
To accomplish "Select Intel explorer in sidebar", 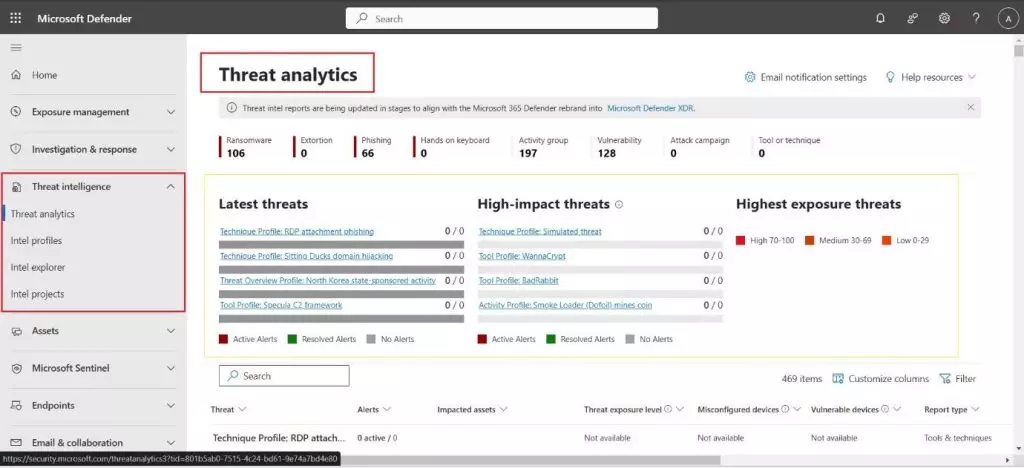I will tap(37, 268).
